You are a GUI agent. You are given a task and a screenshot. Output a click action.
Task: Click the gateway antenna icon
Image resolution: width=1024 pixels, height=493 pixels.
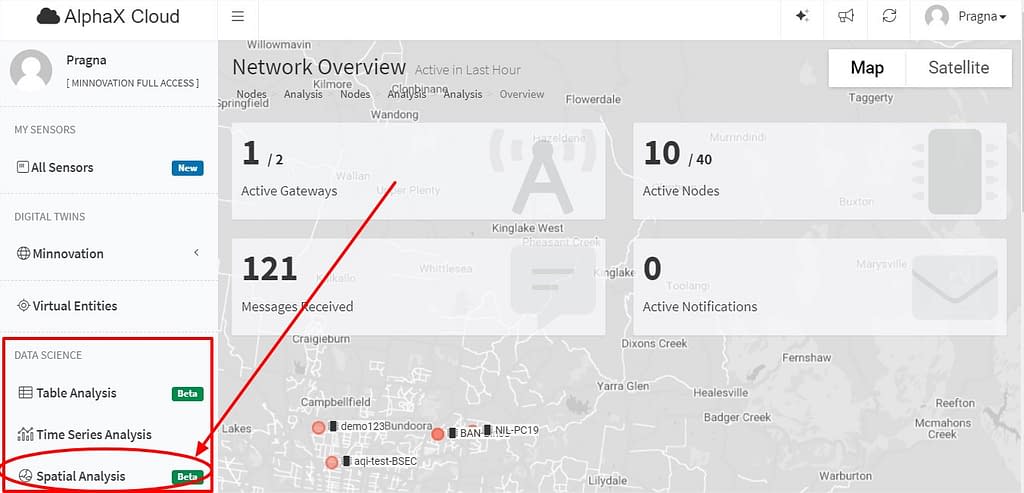(x=542, y=172)
